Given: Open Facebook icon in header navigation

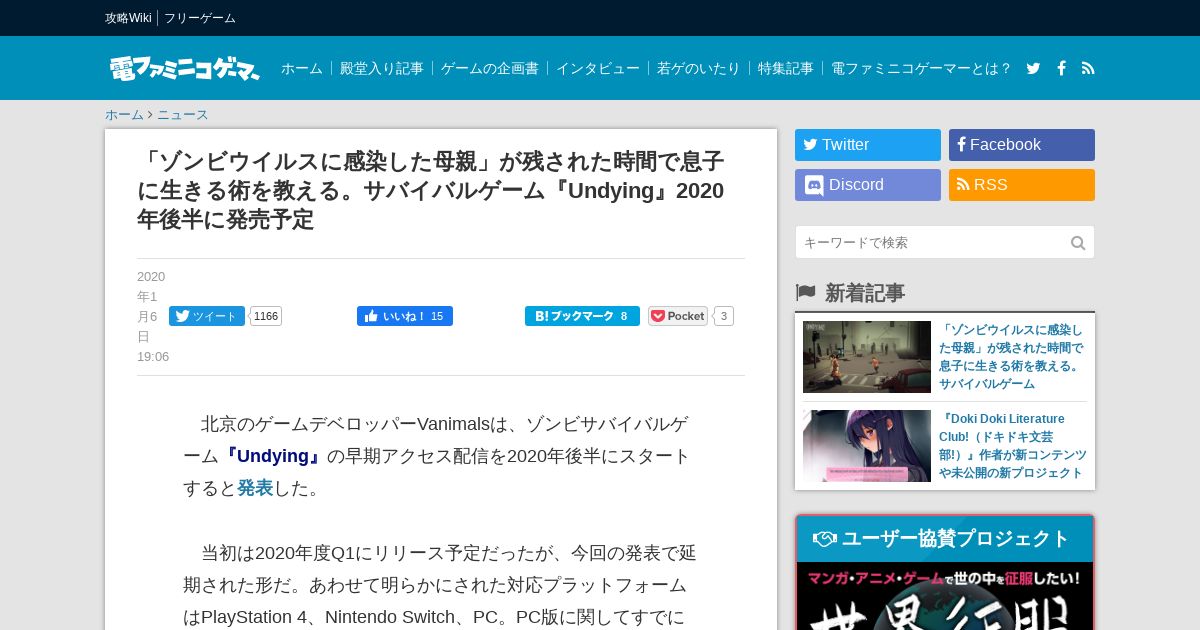Looking at the screenshot, I should [x=1061, y=68].
